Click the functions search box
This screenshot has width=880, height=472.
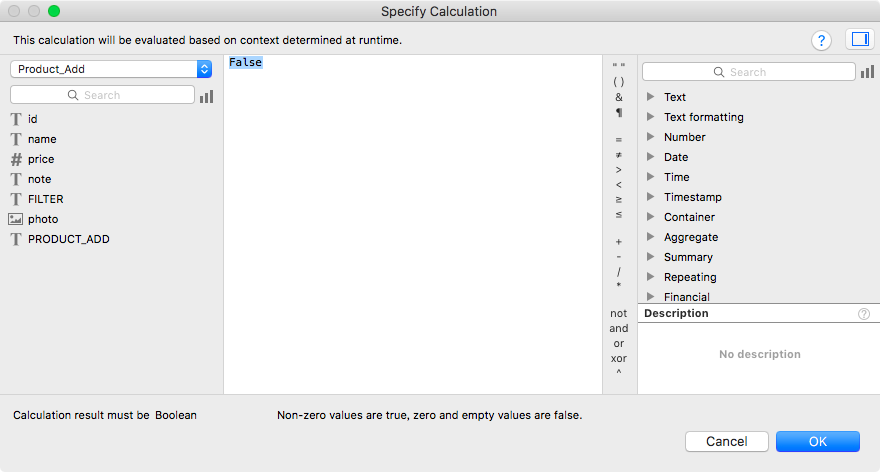point(749,72)
